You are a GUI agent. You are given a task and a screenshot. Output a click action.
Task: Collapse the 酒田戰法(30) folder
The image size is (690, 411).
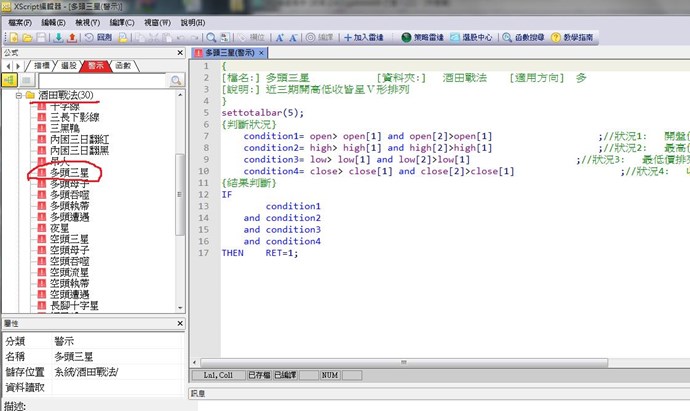pyautogui.click(x=20, y=96)
